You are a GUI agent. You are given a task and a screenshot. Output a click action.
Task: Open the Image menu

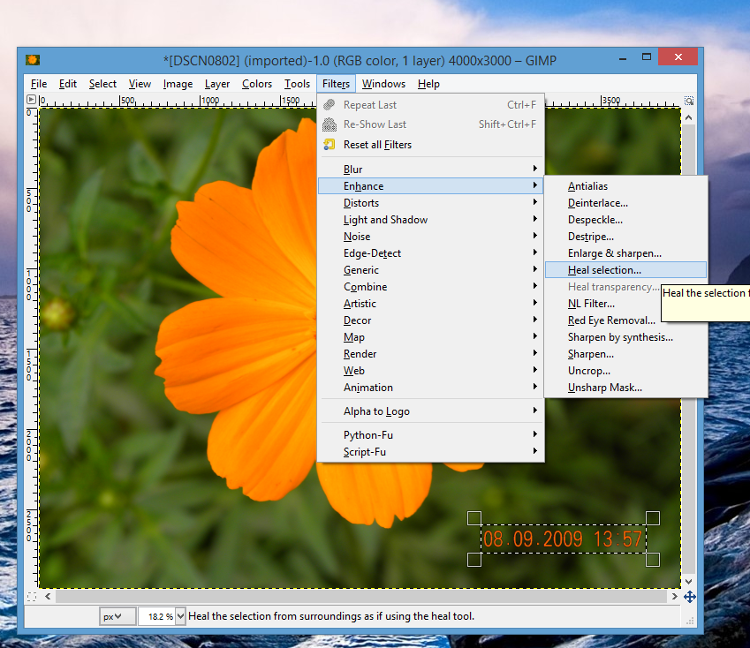point(177,84)
